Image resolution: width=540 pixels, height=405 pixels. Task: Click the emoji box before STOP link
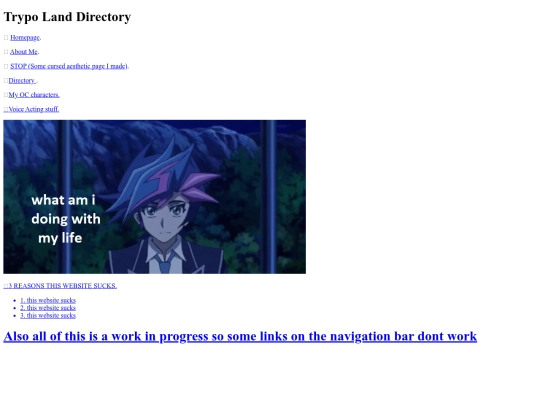(6, 66)
